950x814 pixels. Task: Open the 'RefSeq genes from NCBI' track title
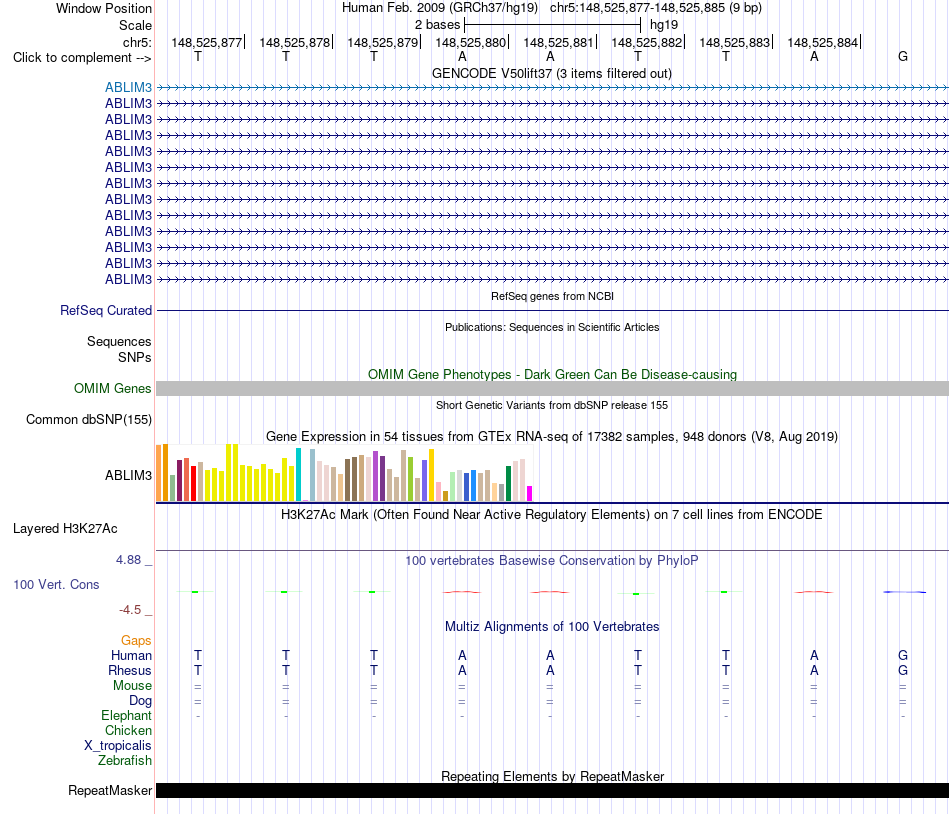[x=552, y=296]
